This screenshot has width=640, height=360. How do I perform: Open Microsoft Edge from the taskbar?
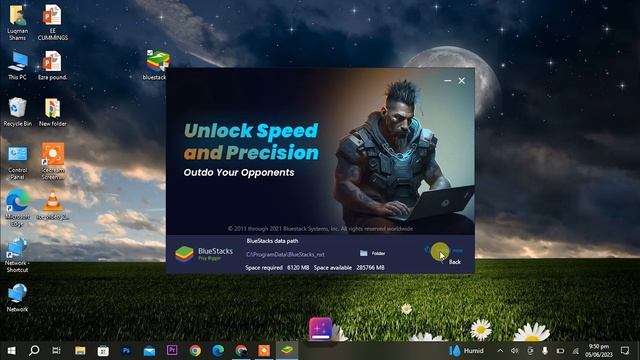218,351
